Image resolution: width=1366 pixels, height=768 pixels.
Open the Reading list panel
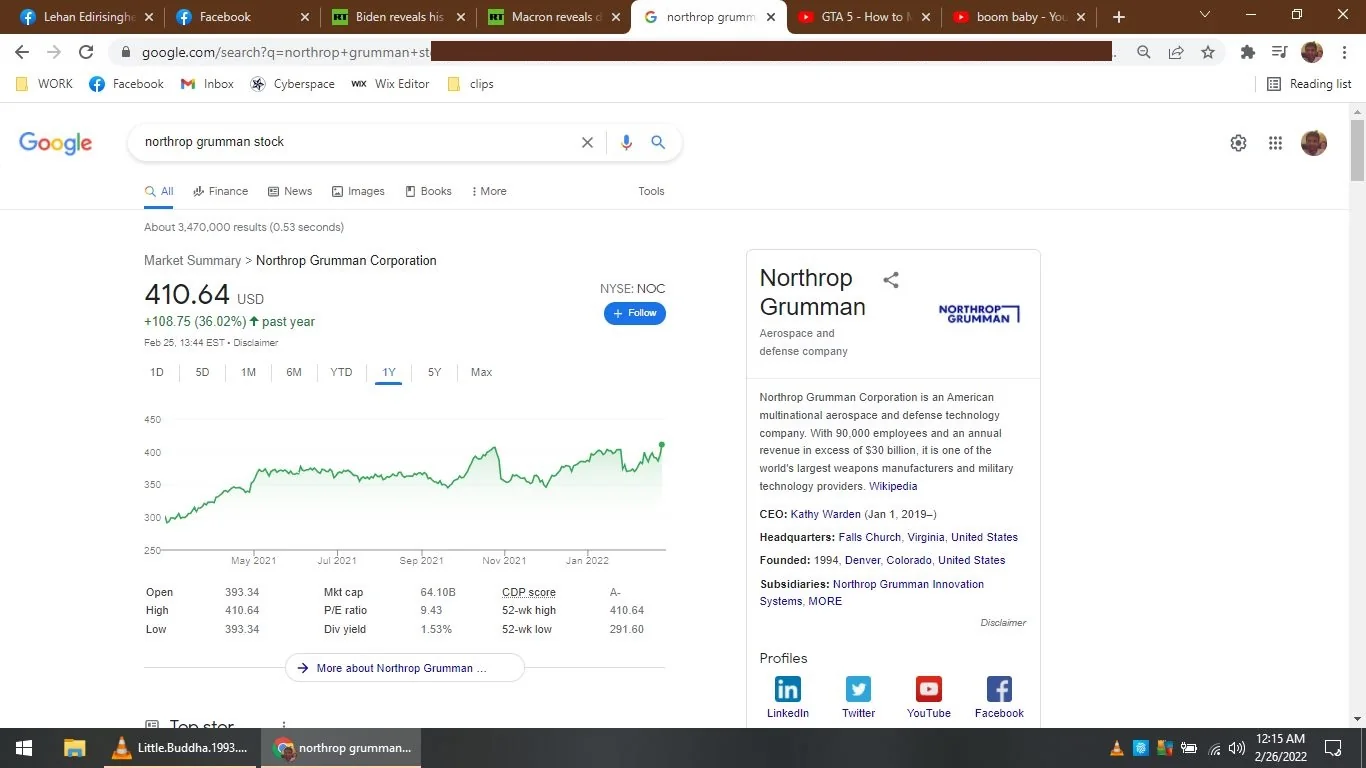tap(1309, 84)
